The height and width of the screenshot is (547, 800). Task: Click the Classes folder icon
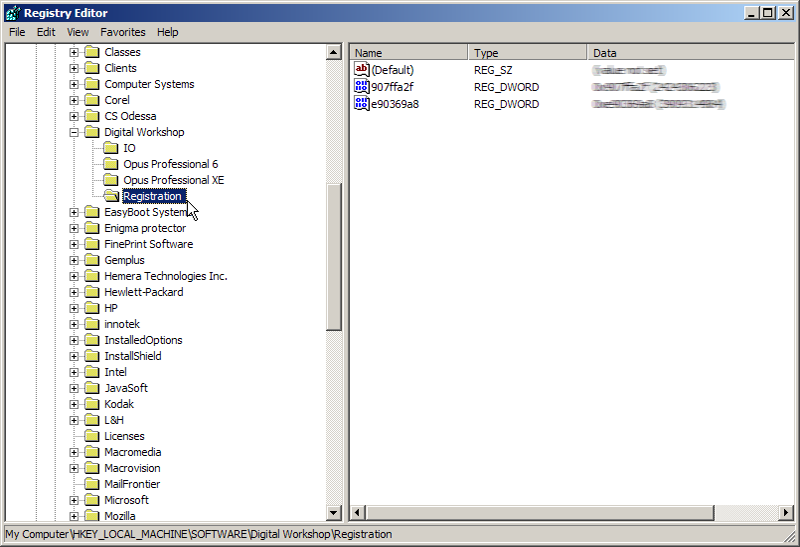tap(92, 52)
